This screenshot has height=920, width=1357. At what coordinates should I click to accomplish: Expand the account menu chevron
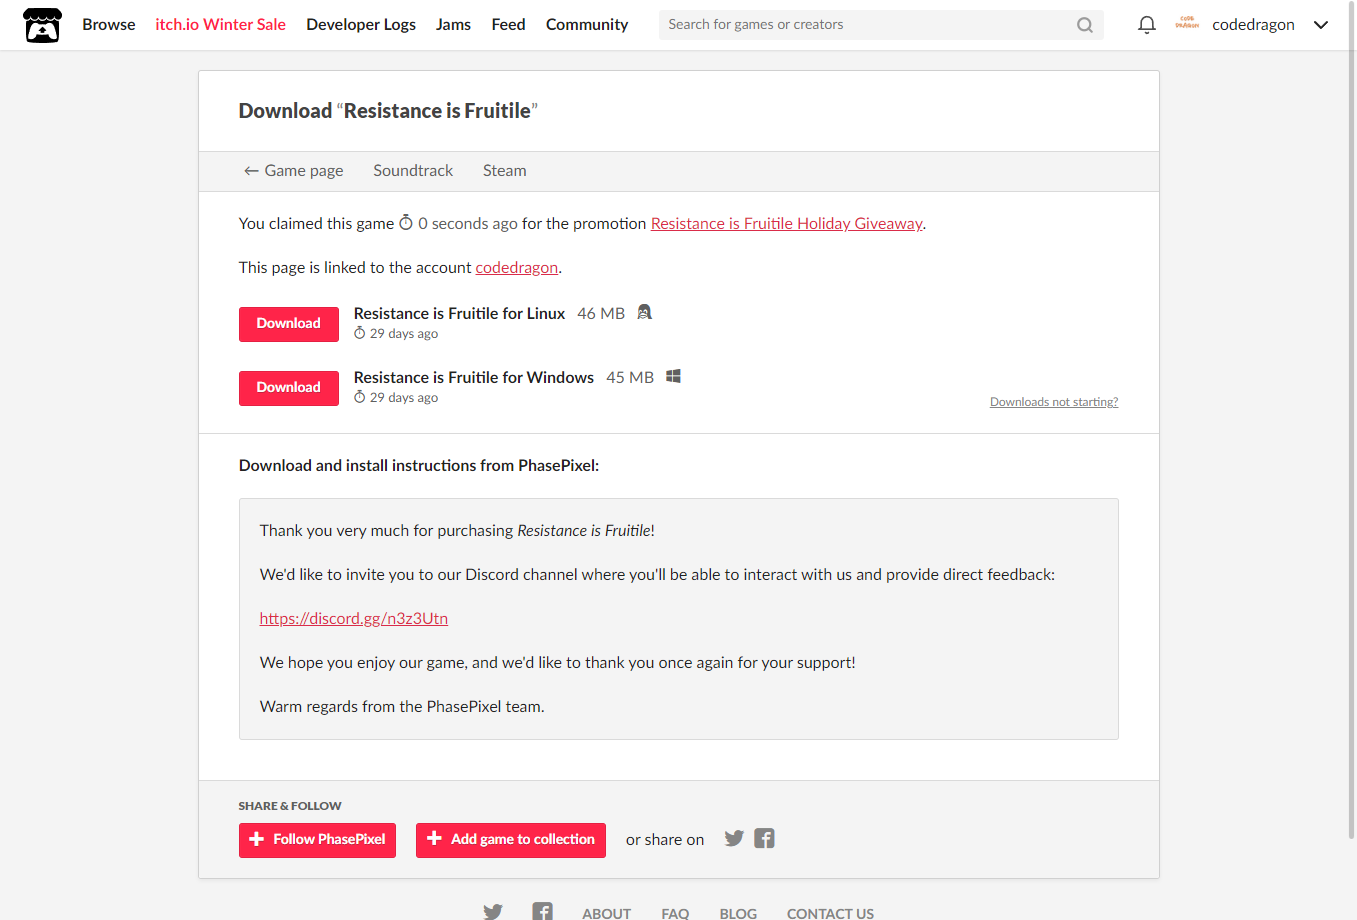pos(1321,25)
